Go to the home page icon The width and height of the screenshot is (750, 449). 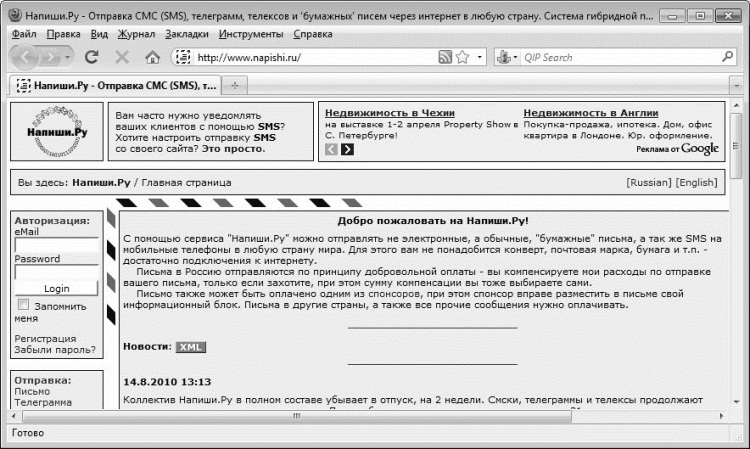[x=153, y=58]
